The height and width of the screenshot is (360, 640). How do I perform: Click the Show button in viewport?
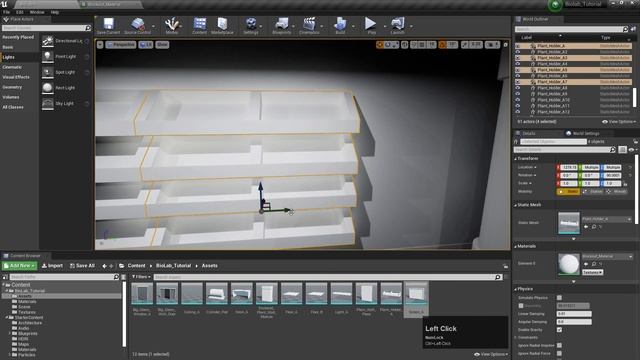[x=162, y=44]
